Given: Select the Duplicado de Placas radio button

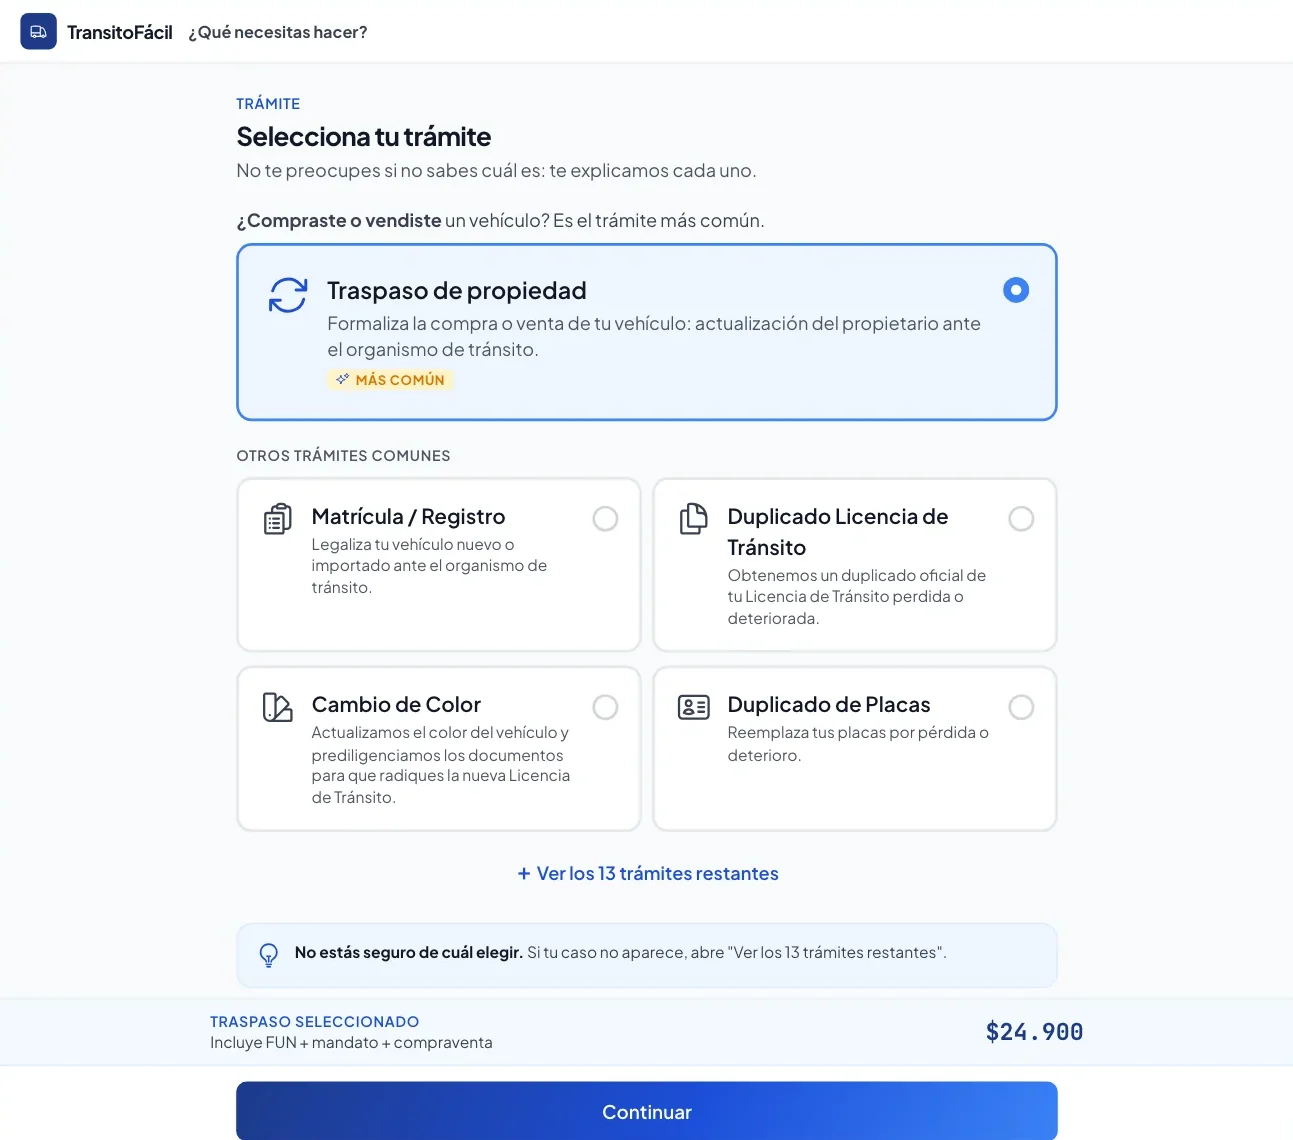Looking at the screenshot, I should click(1021, 707).
